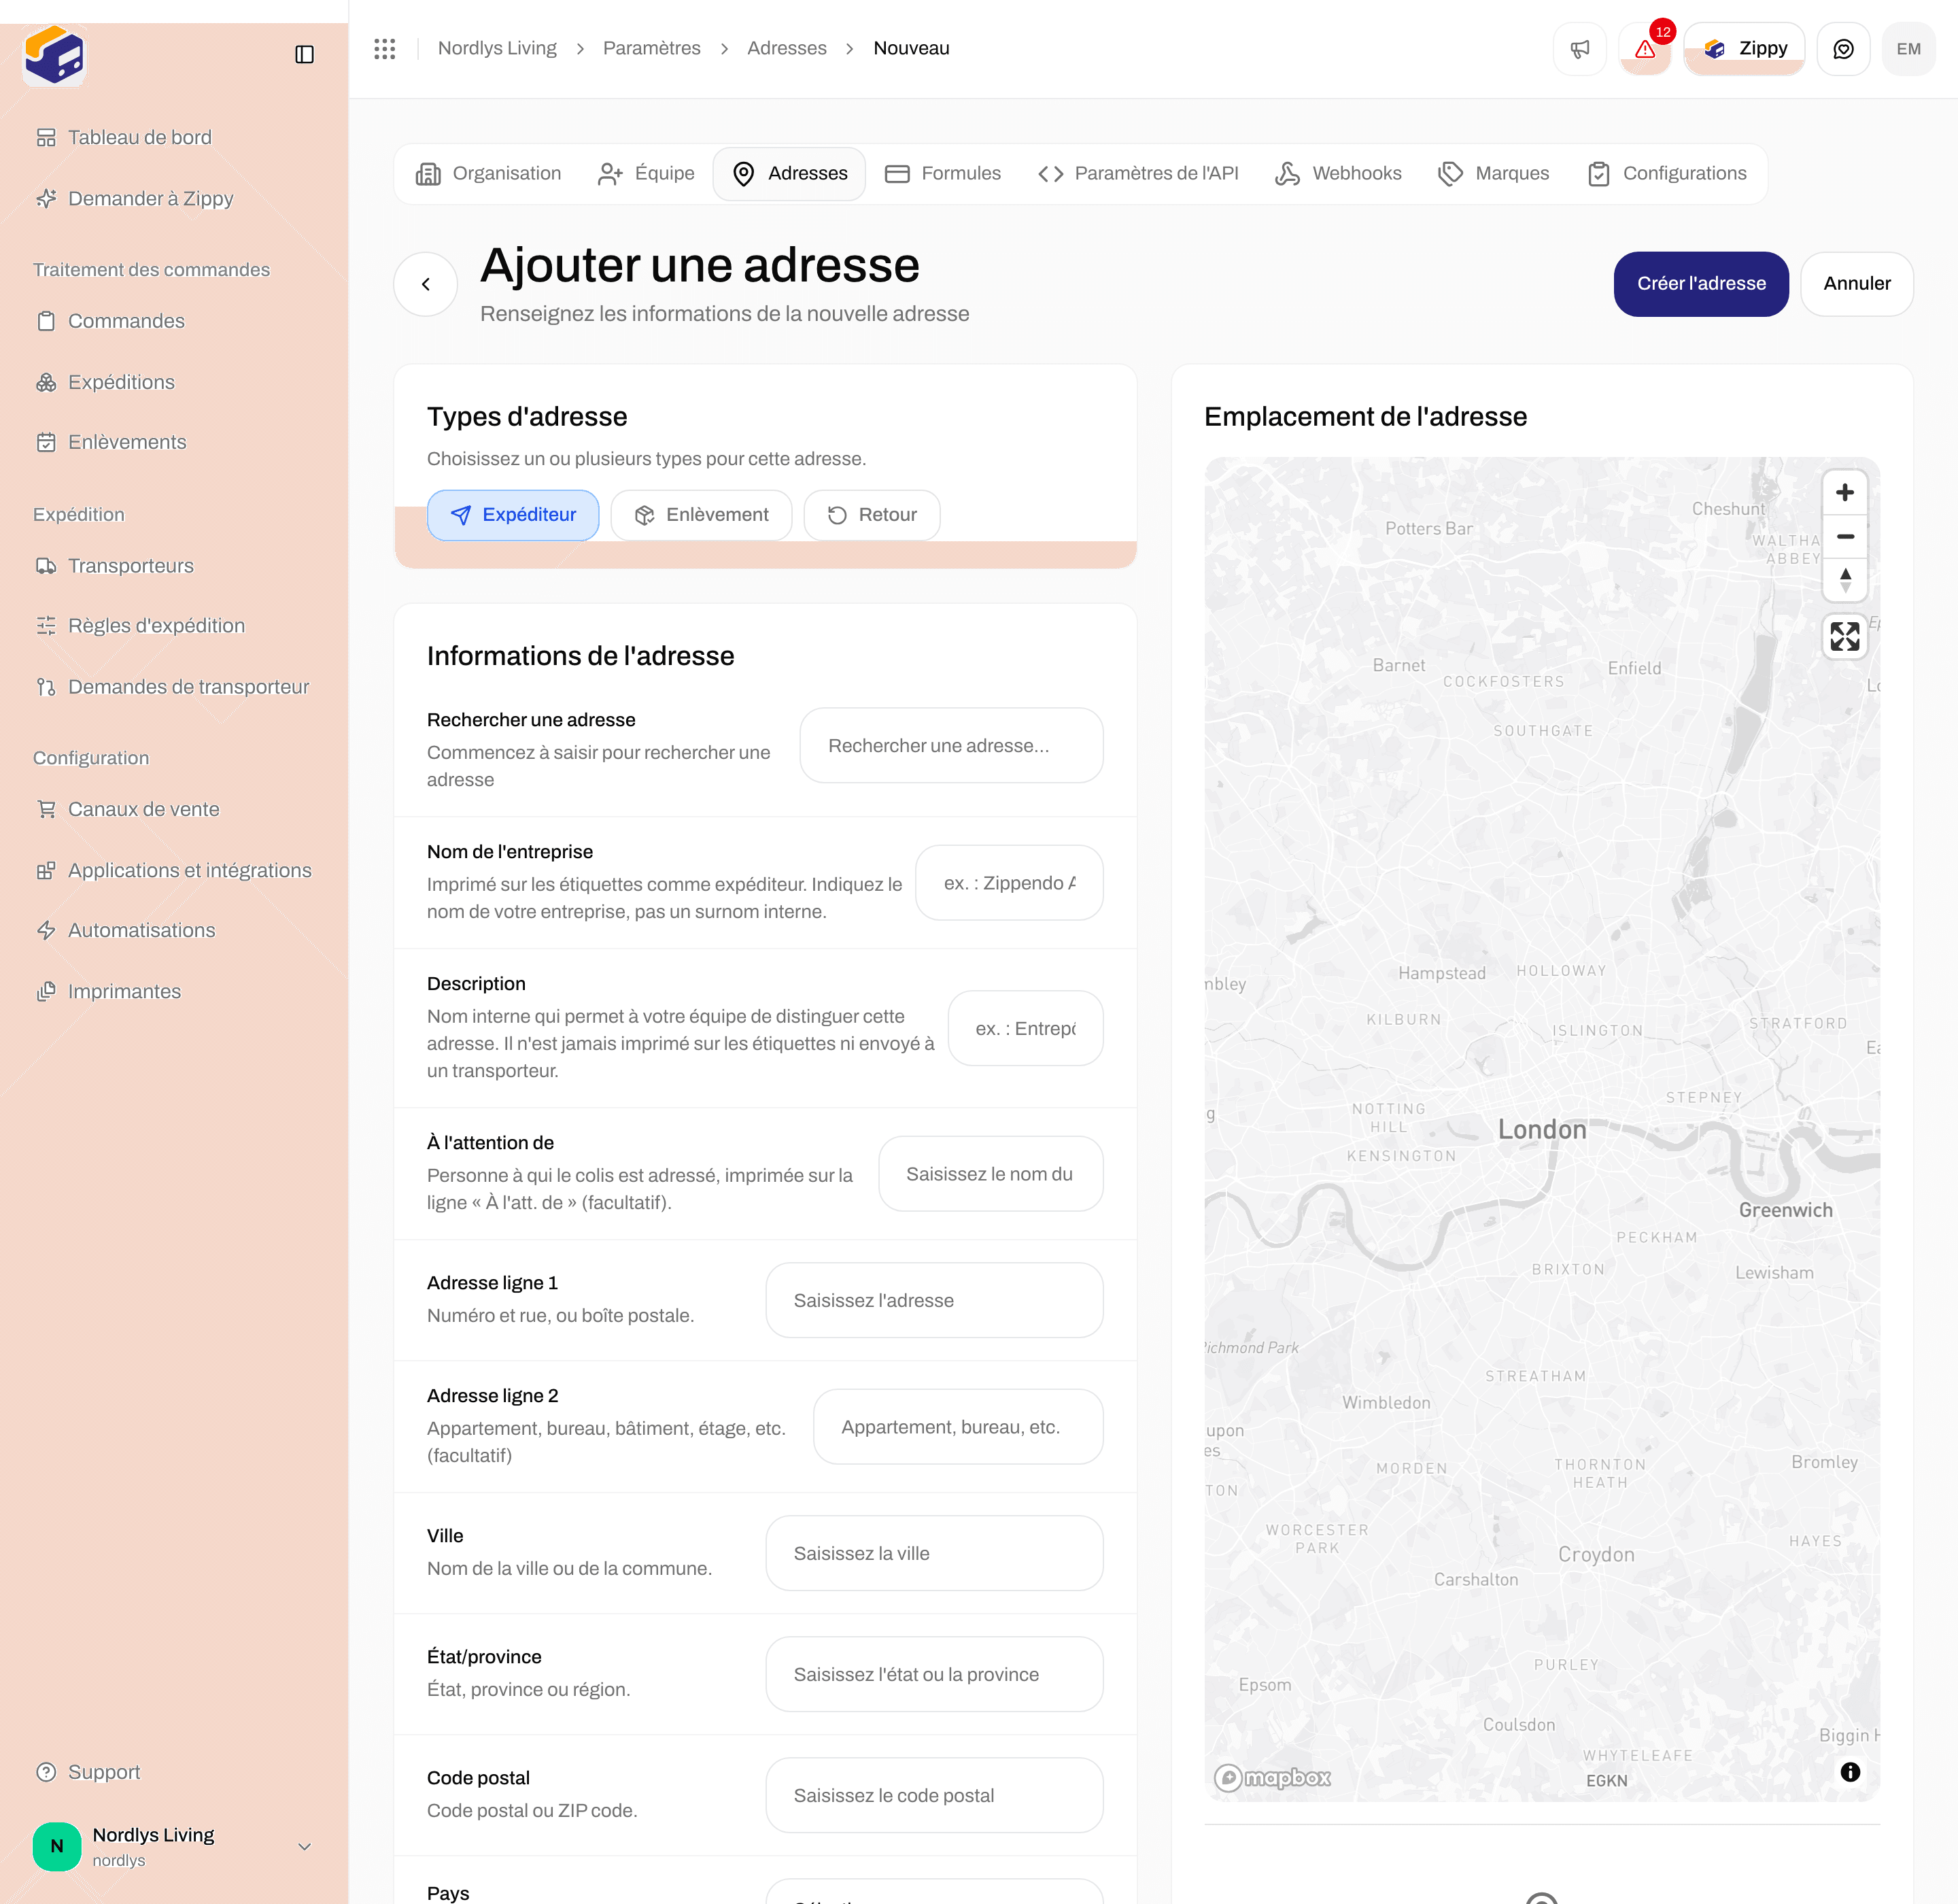Click the Adresses breadcrumb link
Image resolution: width=1958 pixels, height=1904 pixels.
point(787,48)
